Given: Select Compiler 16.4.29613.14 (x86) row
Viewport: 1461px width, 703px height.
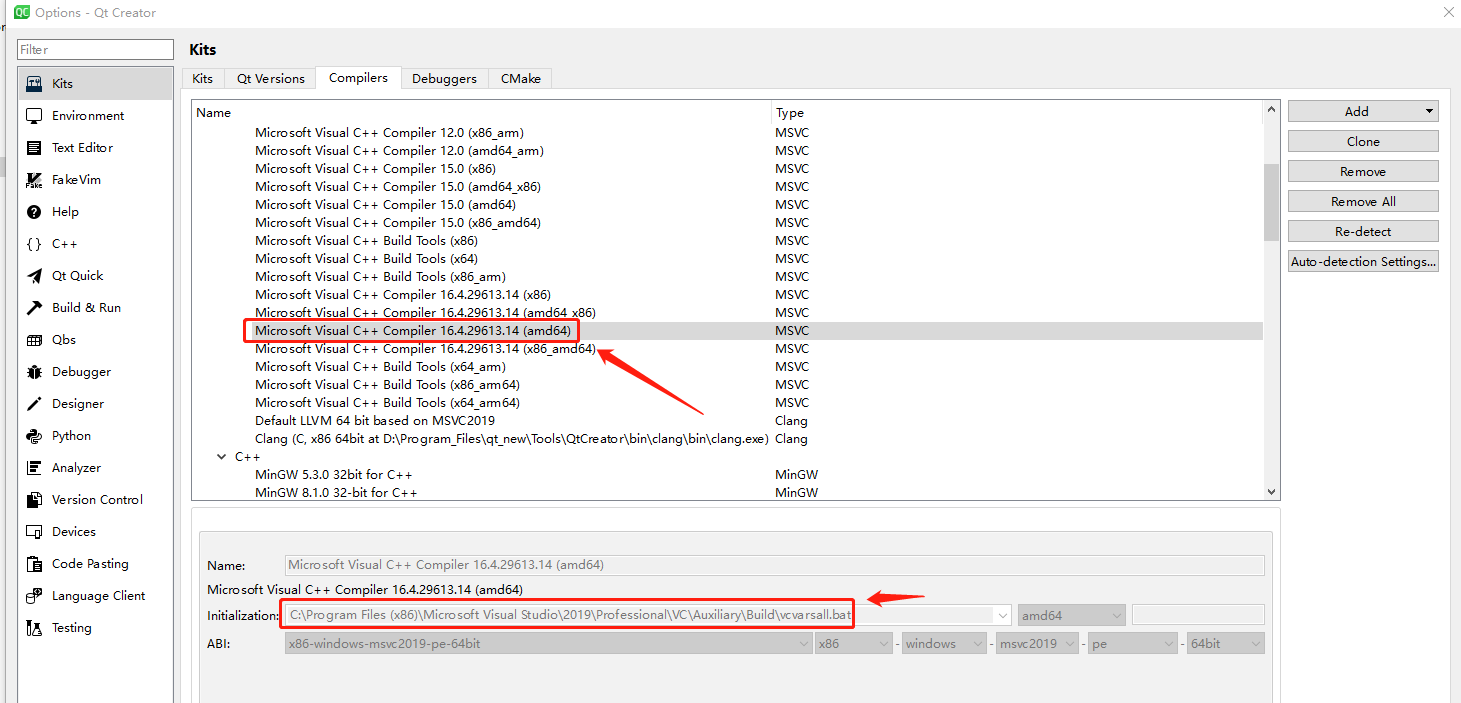Looking at the screenshot, I should pyautogui.click(x=727, y=295).
